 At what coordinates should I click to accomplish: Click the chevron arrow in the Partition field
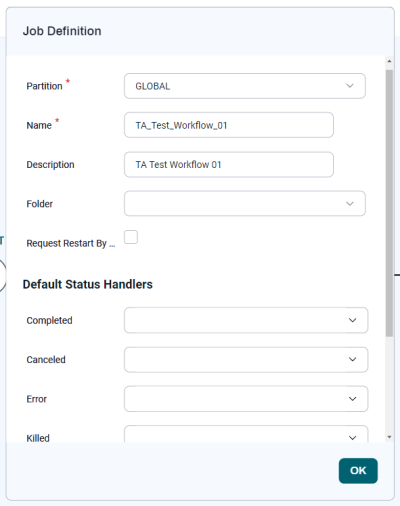[x=350, y=86]
